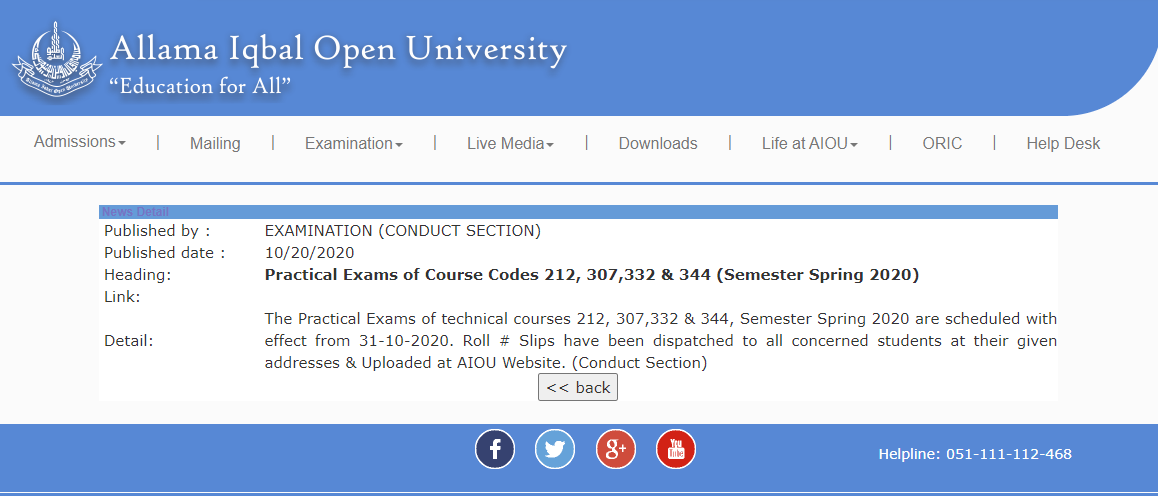Expand the Live Media dropdown
Image resolution: width=1158 pixels, height=496 pixels.
[510, 144]
